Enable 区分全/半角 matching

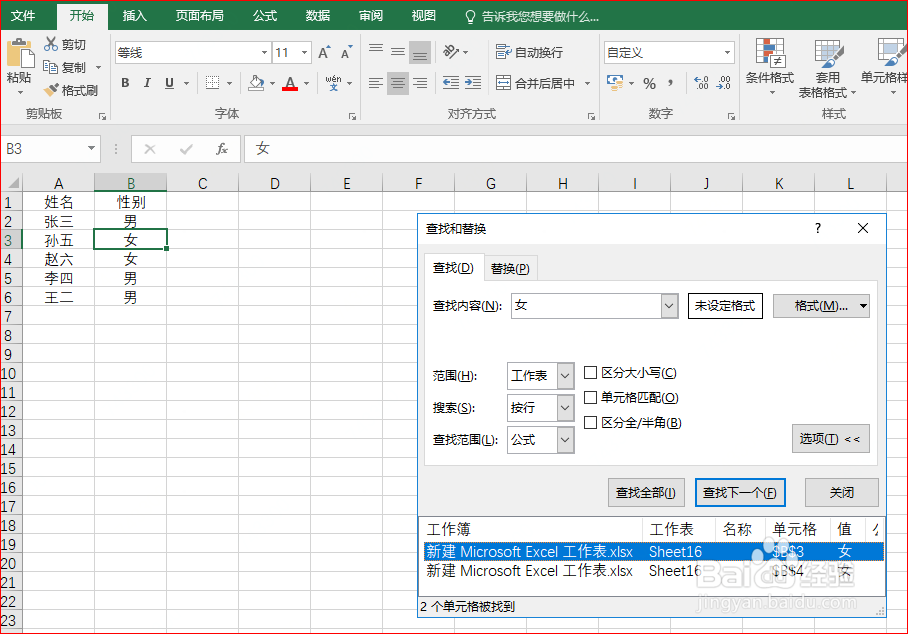click(592, 423)
